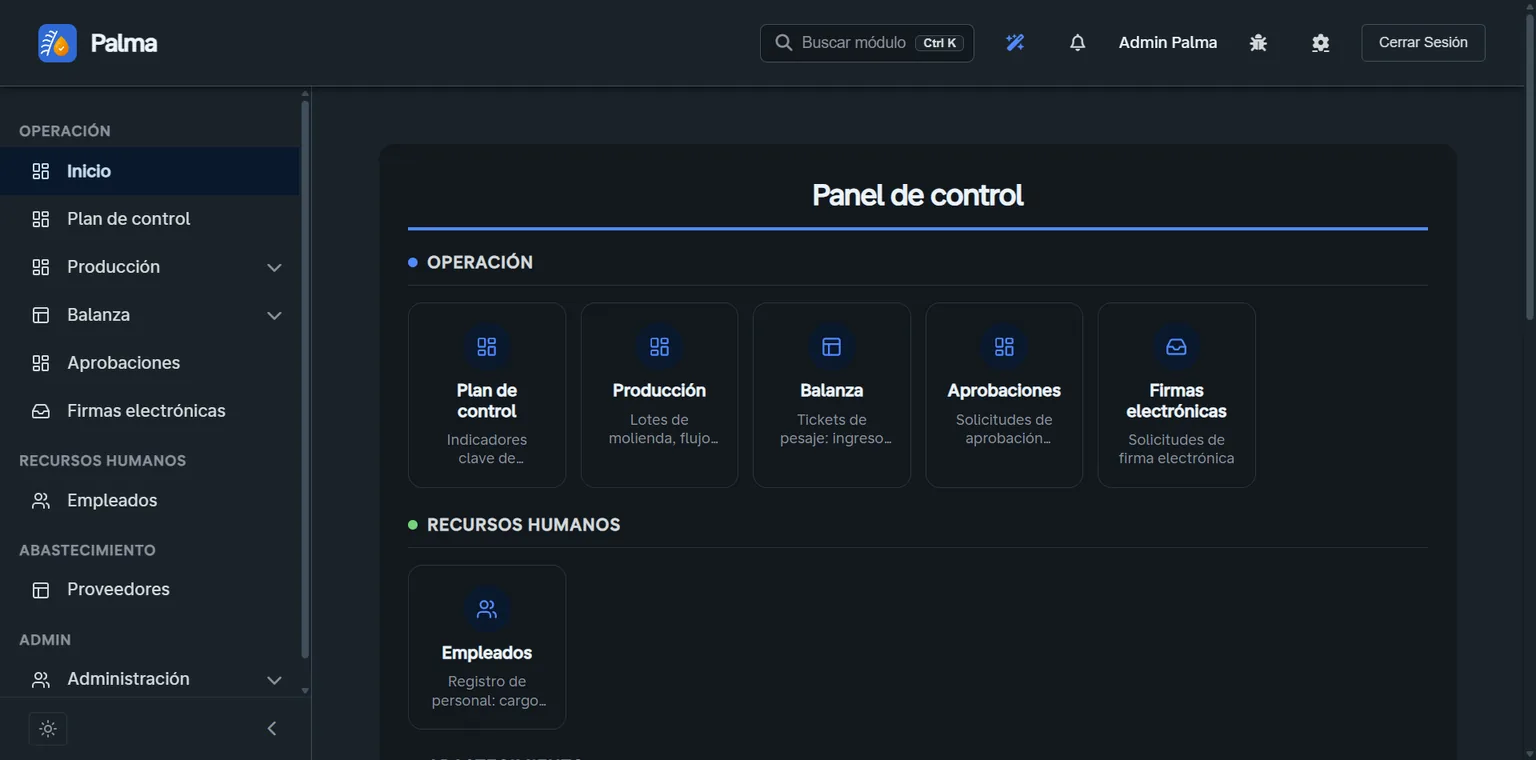The height and width of the screenshot is (760, 1536).
Task: Click Cerrar Sesión button
Action: (x=1423, y=43)
